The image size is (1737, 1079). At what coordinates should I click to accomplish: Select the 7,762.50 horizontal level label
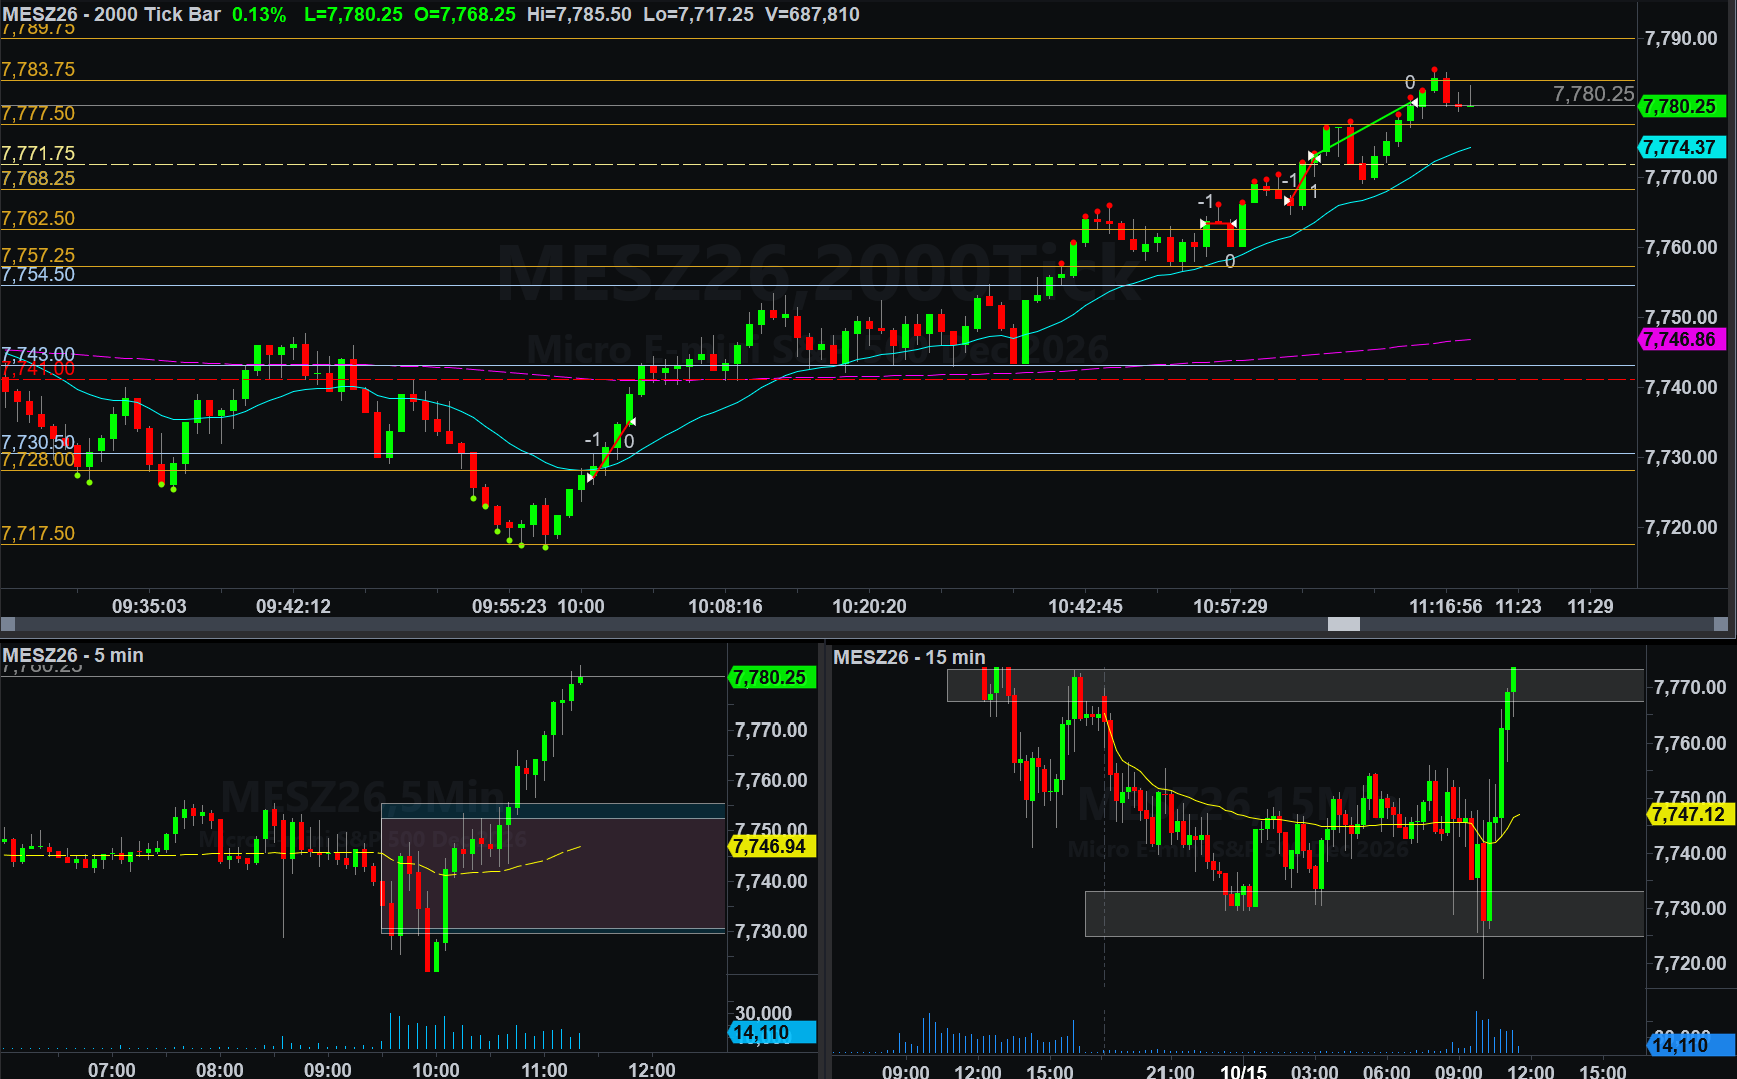point(38,218)
